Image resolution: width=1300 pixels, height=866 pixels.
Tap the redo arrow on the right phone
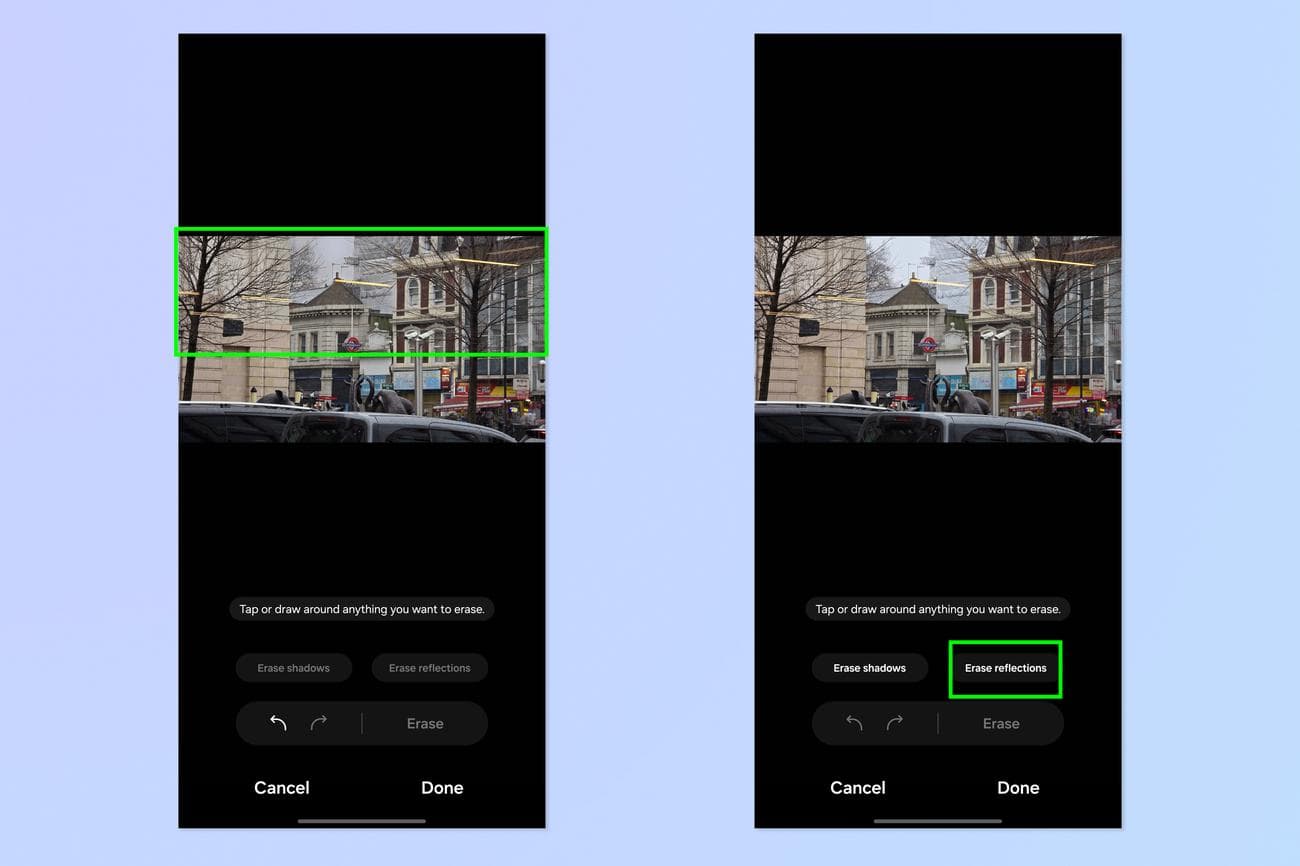895,723
